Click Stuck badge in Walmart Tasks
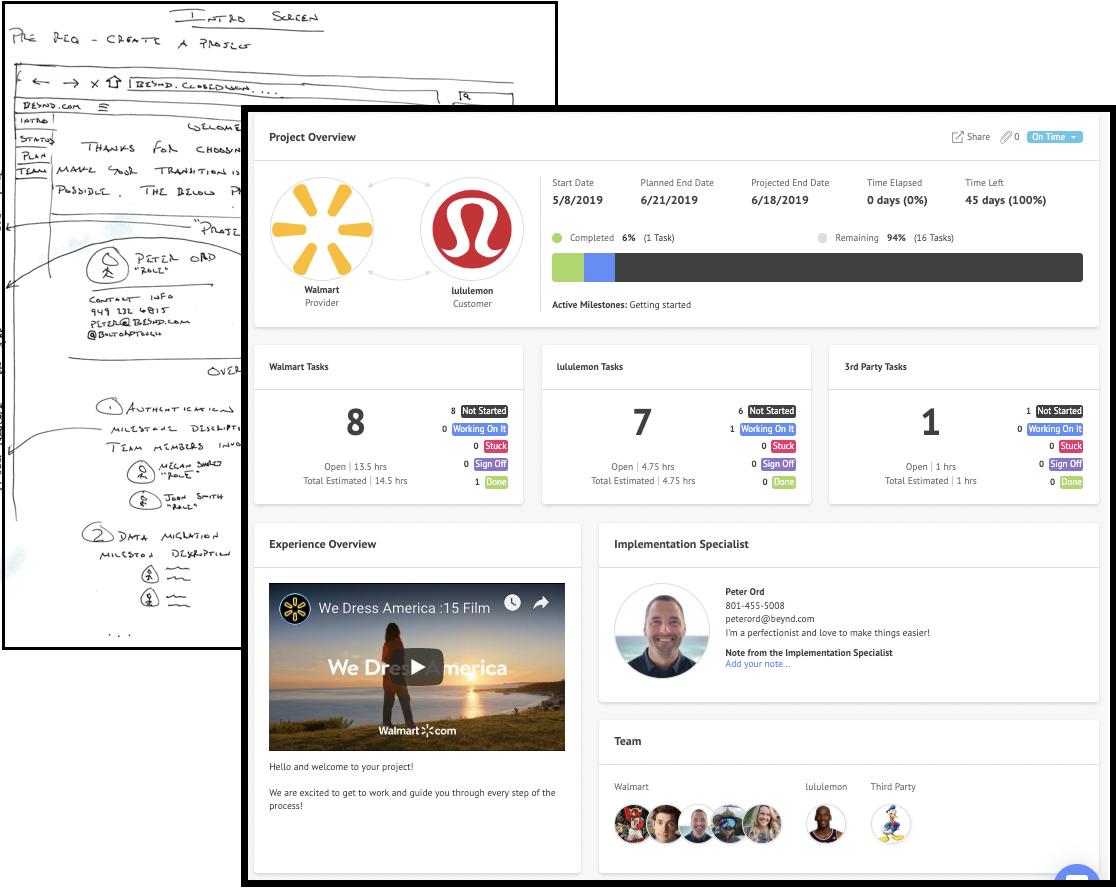The image size is (1116, 890). 495,446
